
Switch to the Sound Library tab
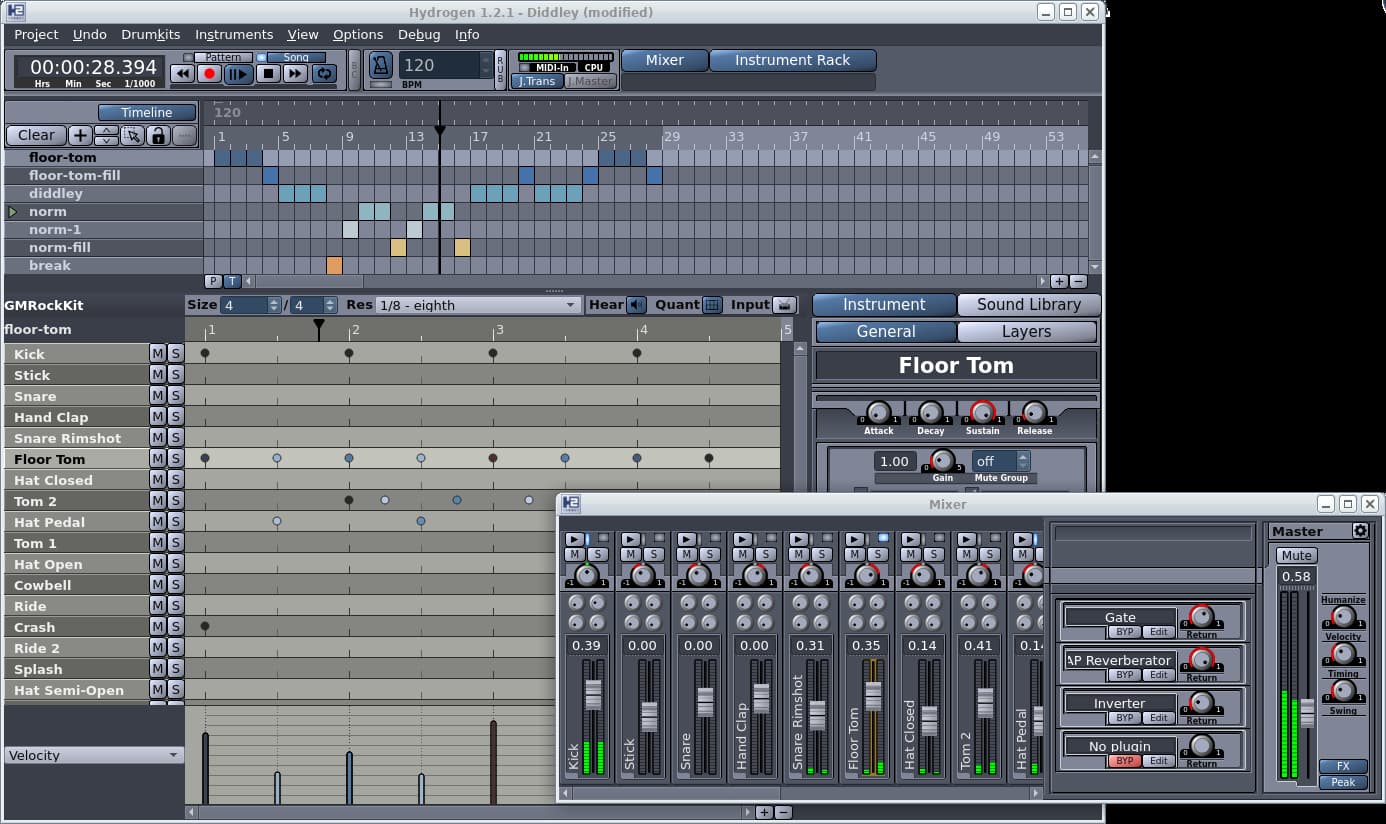[1028, 304]
